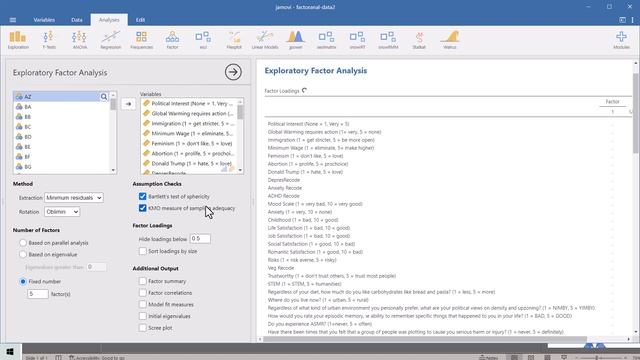This screenshot has height=360, width=640.
Task: Open the Flexplot module menu
Action: (x=234, y=40)
